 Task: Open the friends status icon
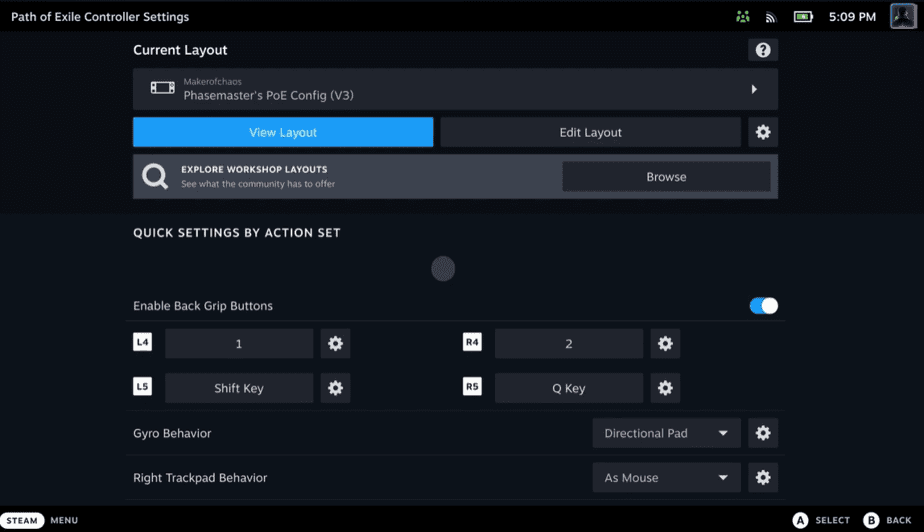pos(742,16)
